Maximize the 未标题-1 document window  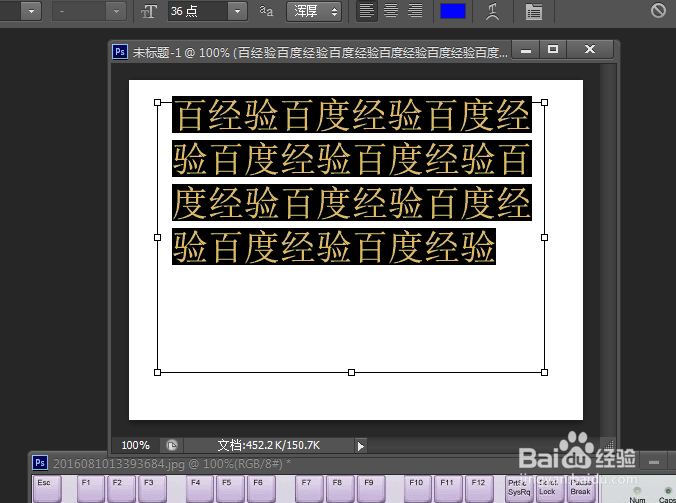553,50
